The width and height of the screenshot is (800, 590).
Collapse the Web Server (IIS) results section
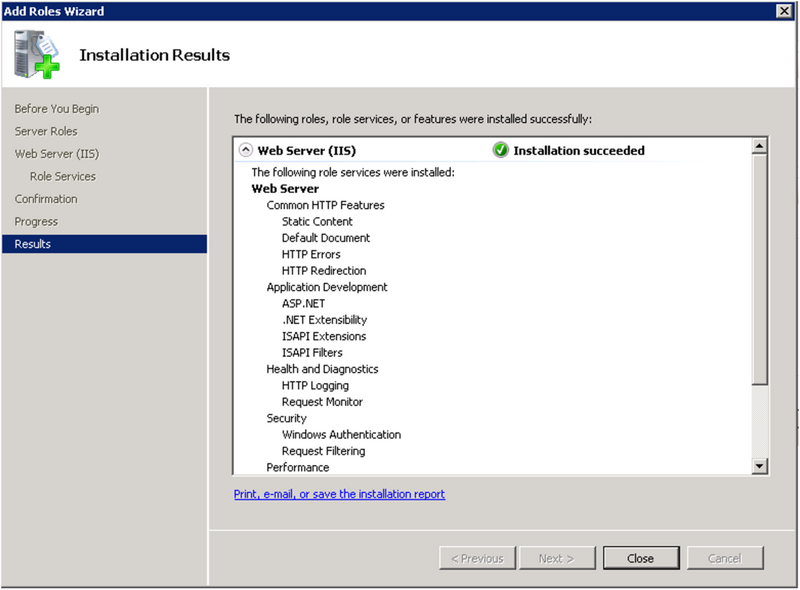pos(245,148)
